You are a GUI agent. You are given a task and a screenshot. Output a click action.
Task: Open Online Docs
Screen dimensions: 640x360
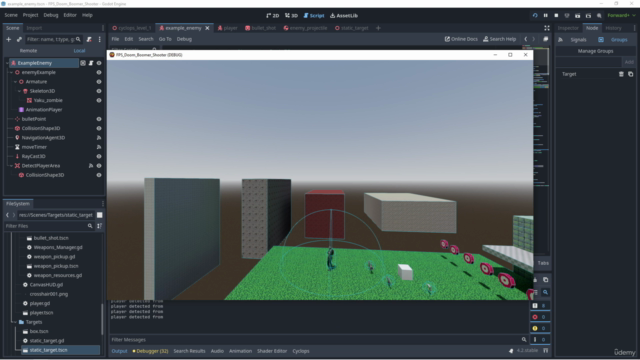(x=461, y=39)
